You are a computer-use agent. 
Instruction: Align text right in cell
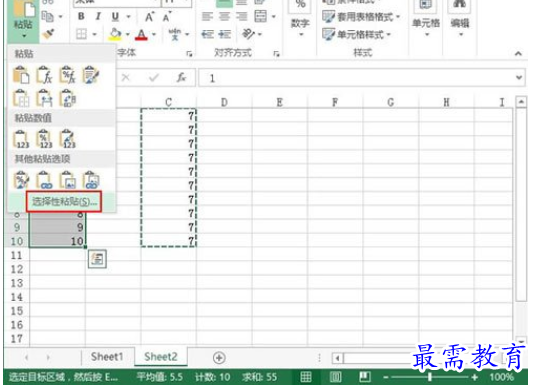[x=242, y=16]
